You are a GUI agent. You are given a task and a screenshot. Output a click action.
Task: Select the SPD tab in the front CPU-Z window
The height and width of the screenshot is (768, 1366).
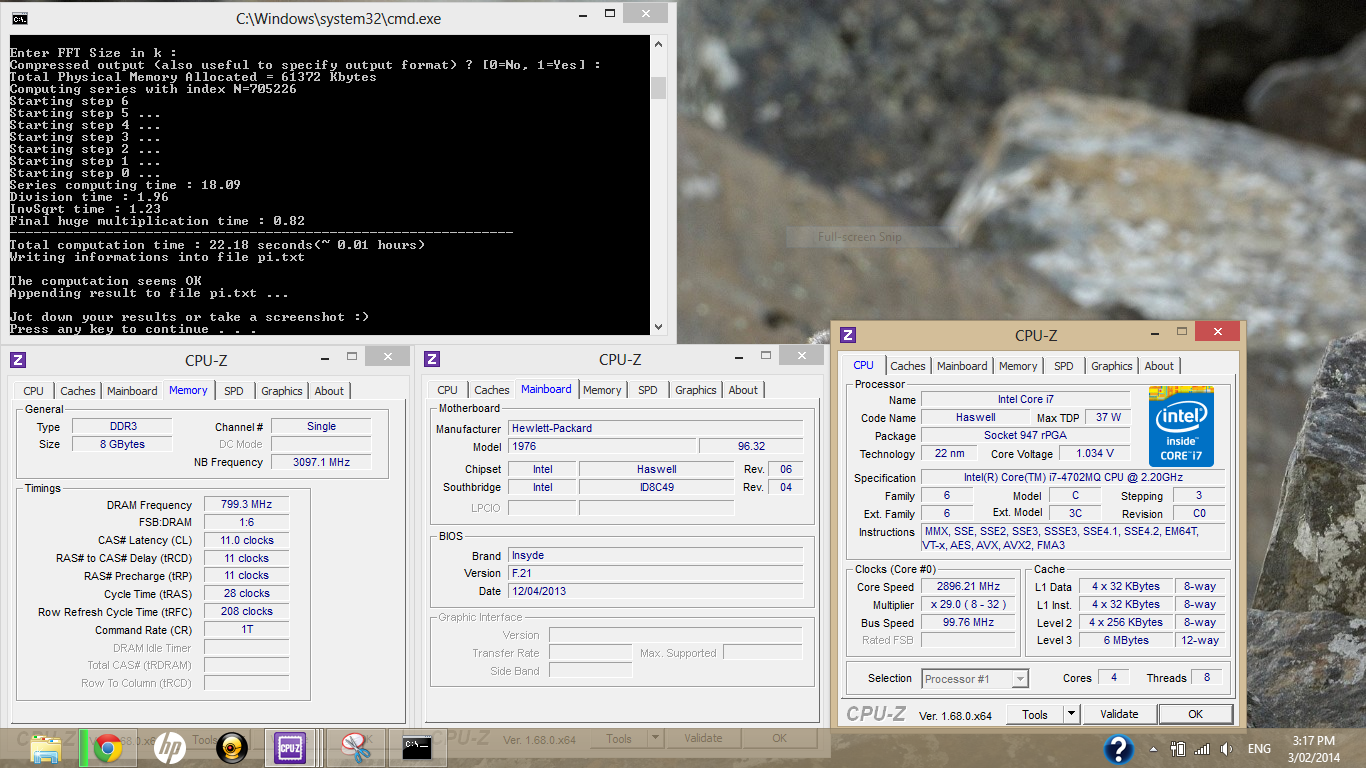tap(1064, 366)
